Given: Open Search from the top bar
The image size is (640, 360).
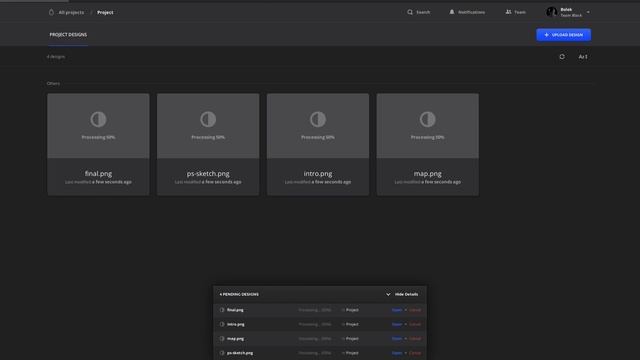Looking at the screenshot, I should pos(423,12).
